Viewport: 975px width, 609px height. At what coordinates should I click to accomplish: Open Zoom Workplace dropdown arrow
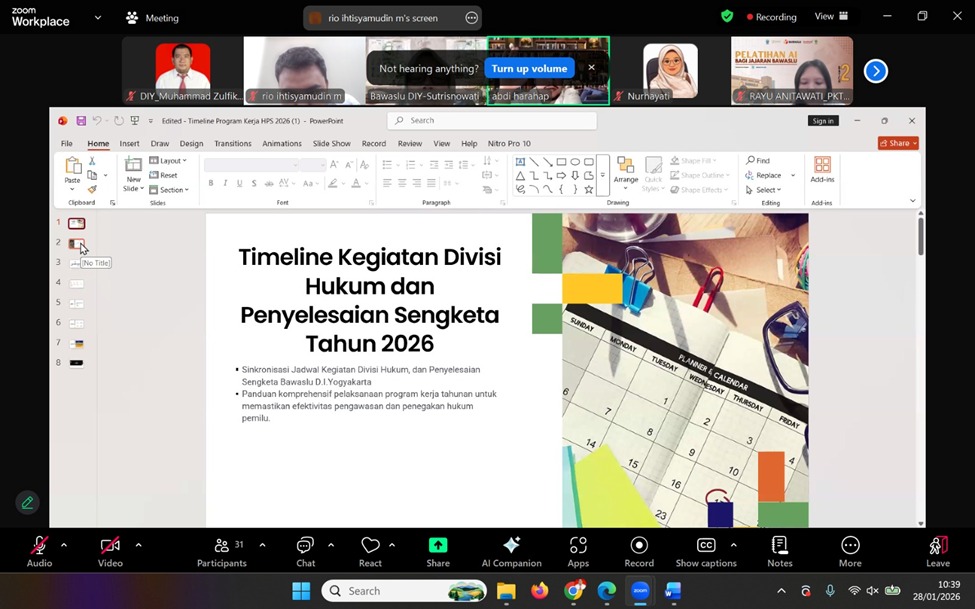98,18
